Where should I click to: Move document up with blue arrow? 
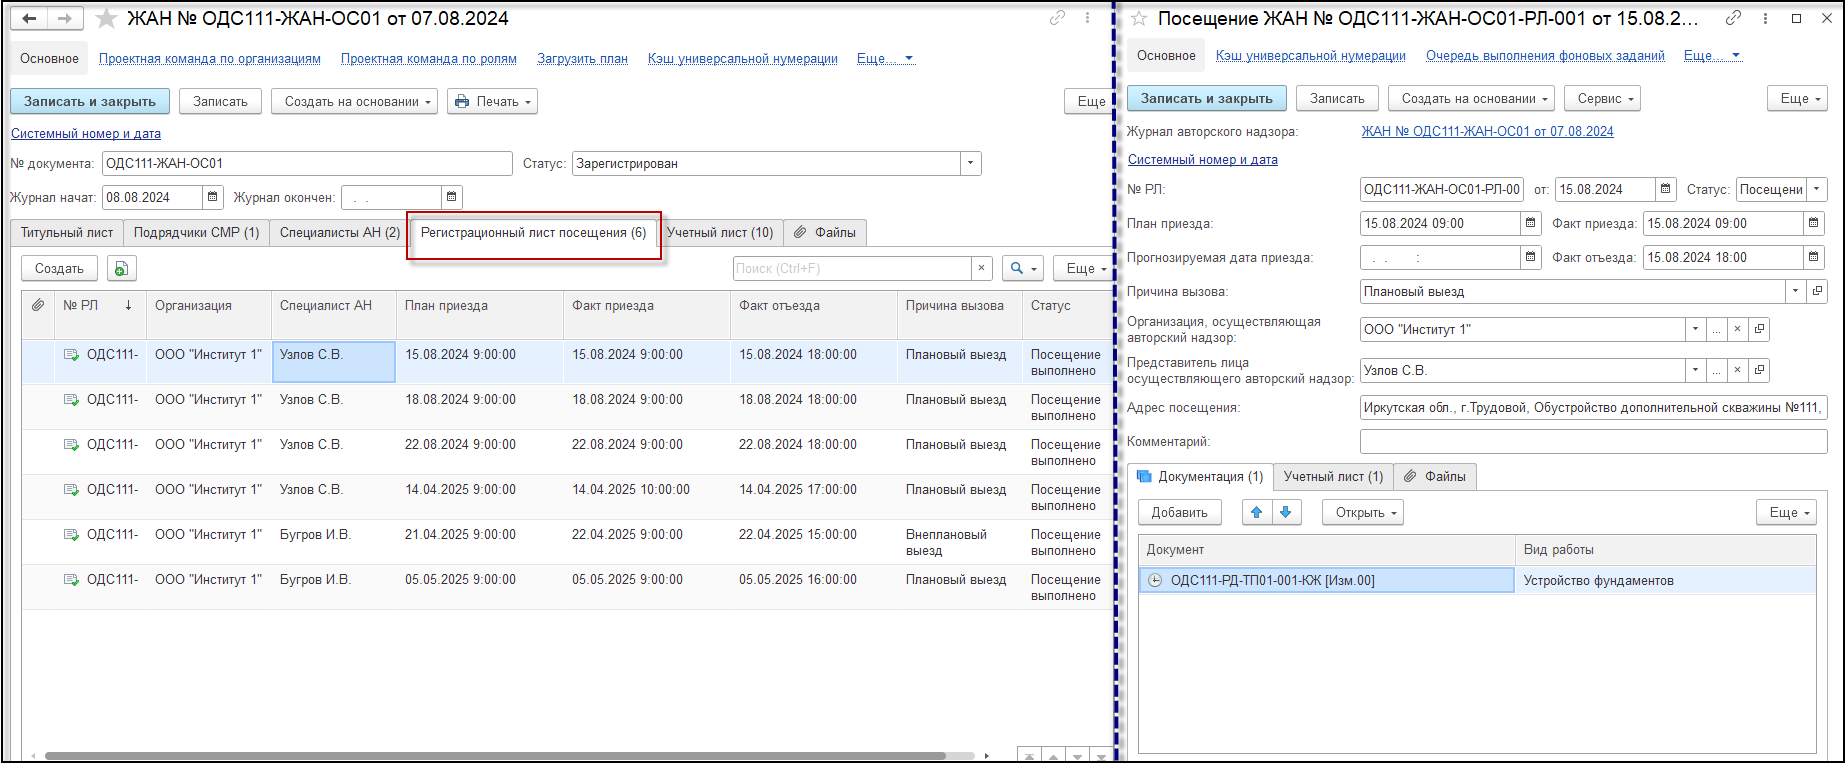(1256, 512)
